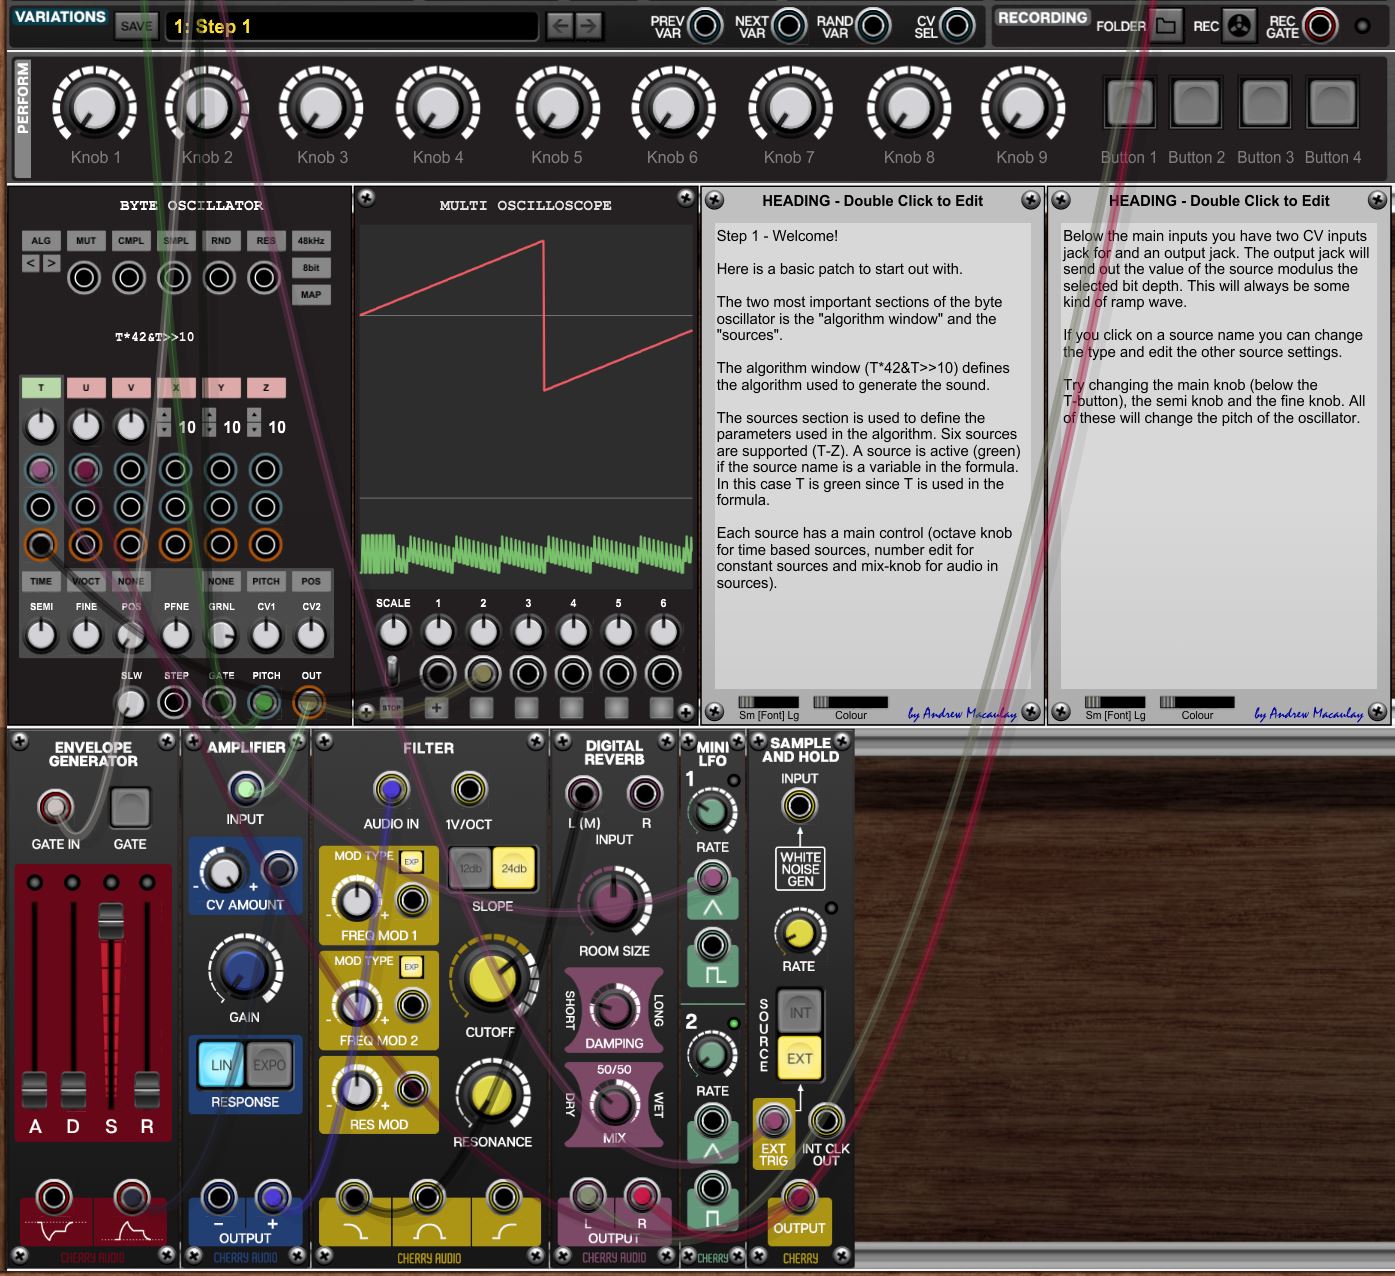Open the recording Folder icon
The width and height of the screenshot is (1395, 1276).
click(x=1165, y=26)
